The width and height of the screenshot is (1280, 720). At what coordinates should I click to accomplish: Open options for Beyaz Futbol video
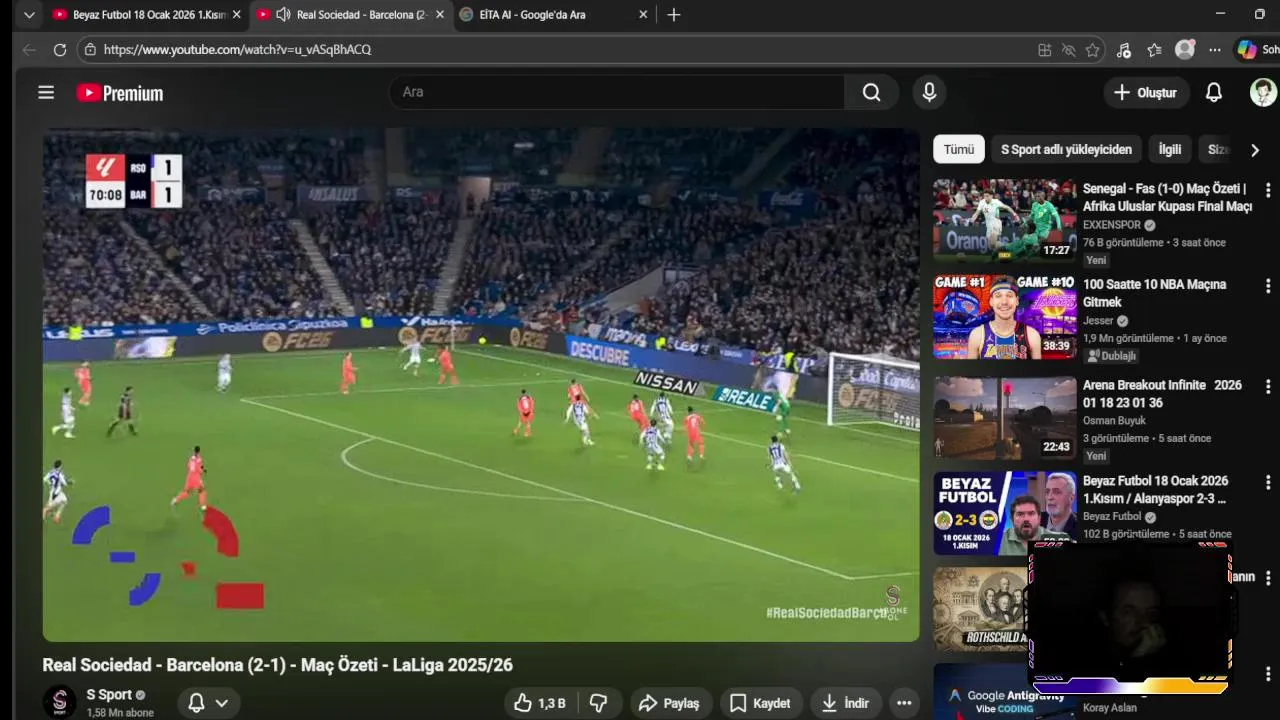click(1268, 482)
